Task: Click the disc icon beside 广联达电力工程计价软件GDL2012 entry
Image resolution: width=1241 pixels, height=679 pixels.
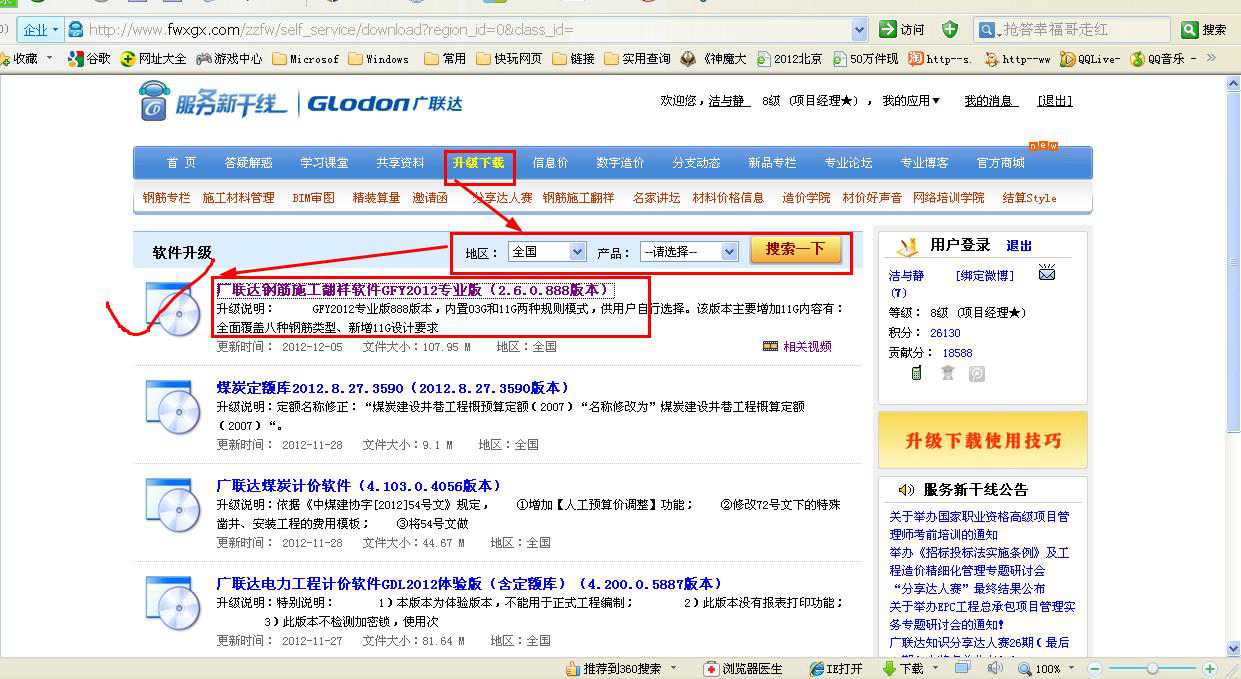Action: (x=174, y=604)
